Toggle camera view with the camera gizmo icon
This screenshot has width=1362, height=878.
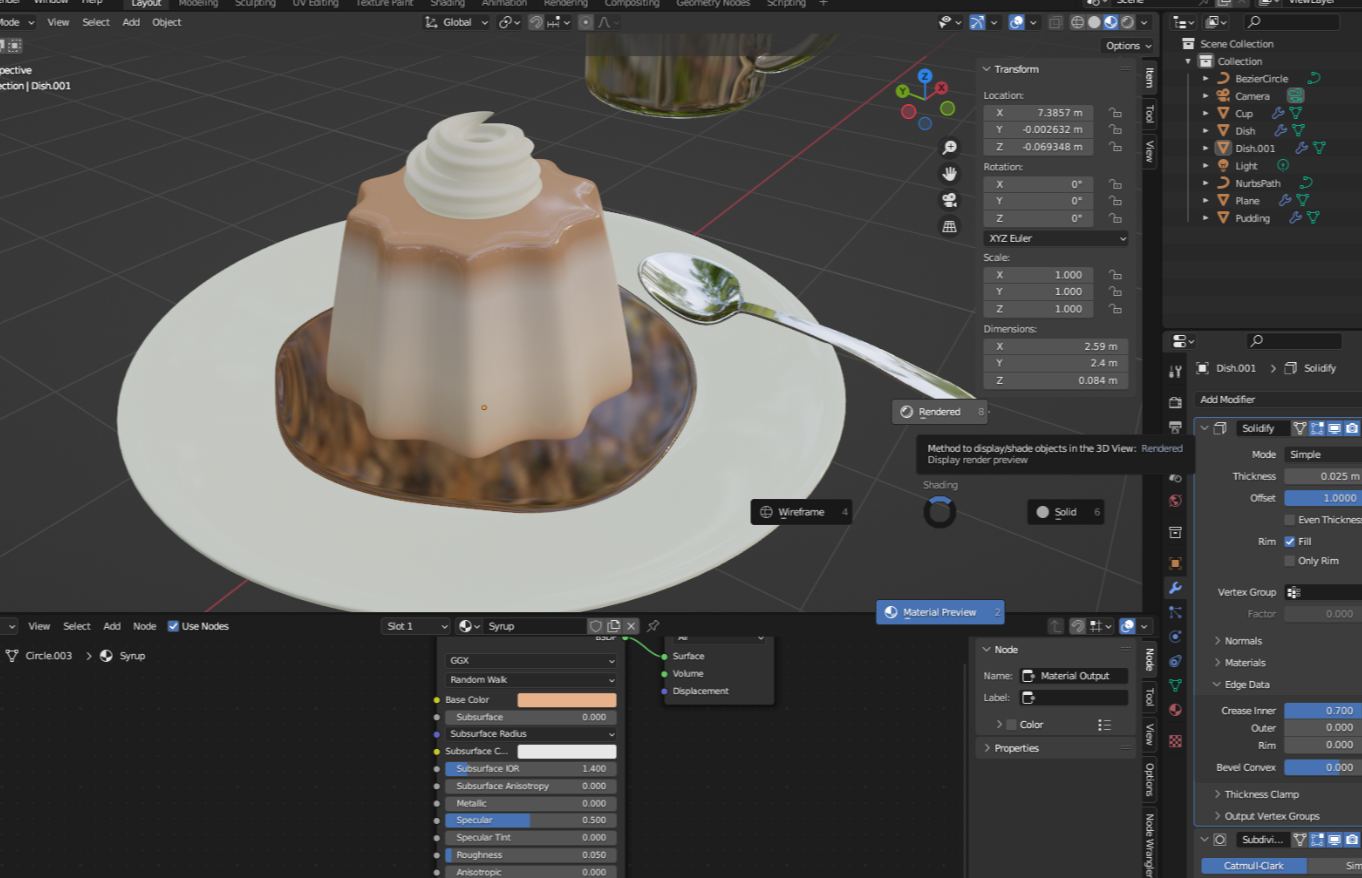[x=949, y=200]
